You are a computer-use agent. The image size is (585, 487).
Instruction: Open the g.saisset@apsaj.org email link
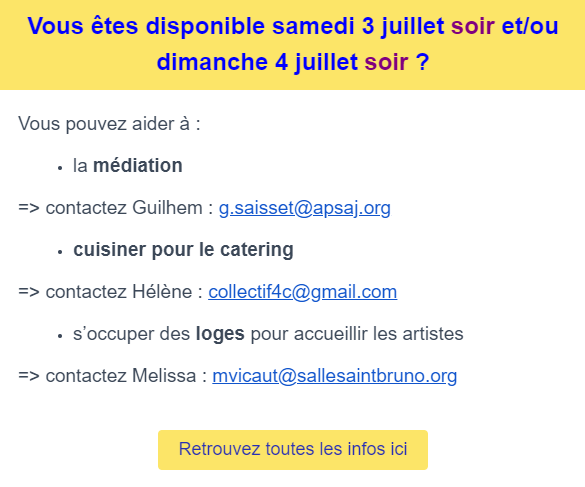click(304, 208)
